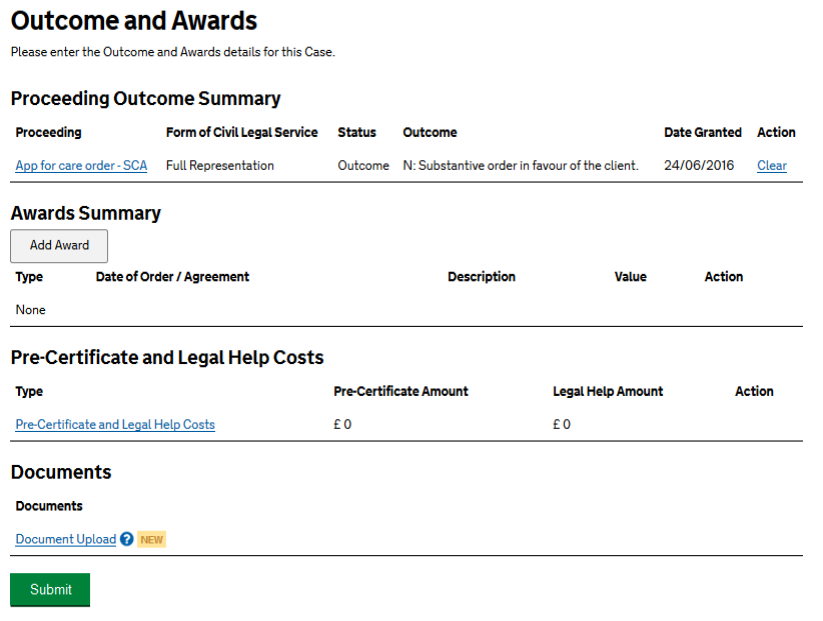Click the Full Representation cell
This screenshot has height=621, width=823.
point(220,166)
